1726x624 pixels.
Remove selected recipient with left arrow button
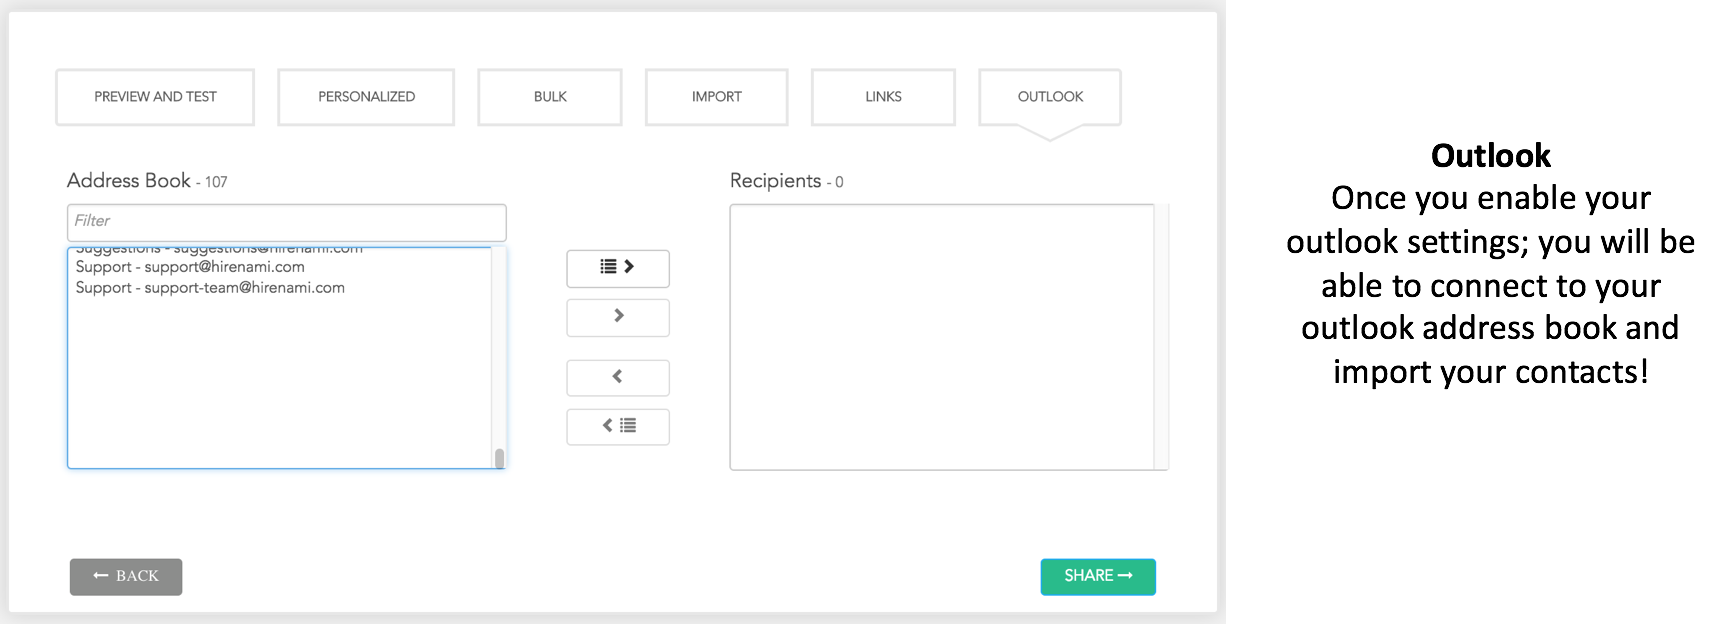tap(617, 378)
